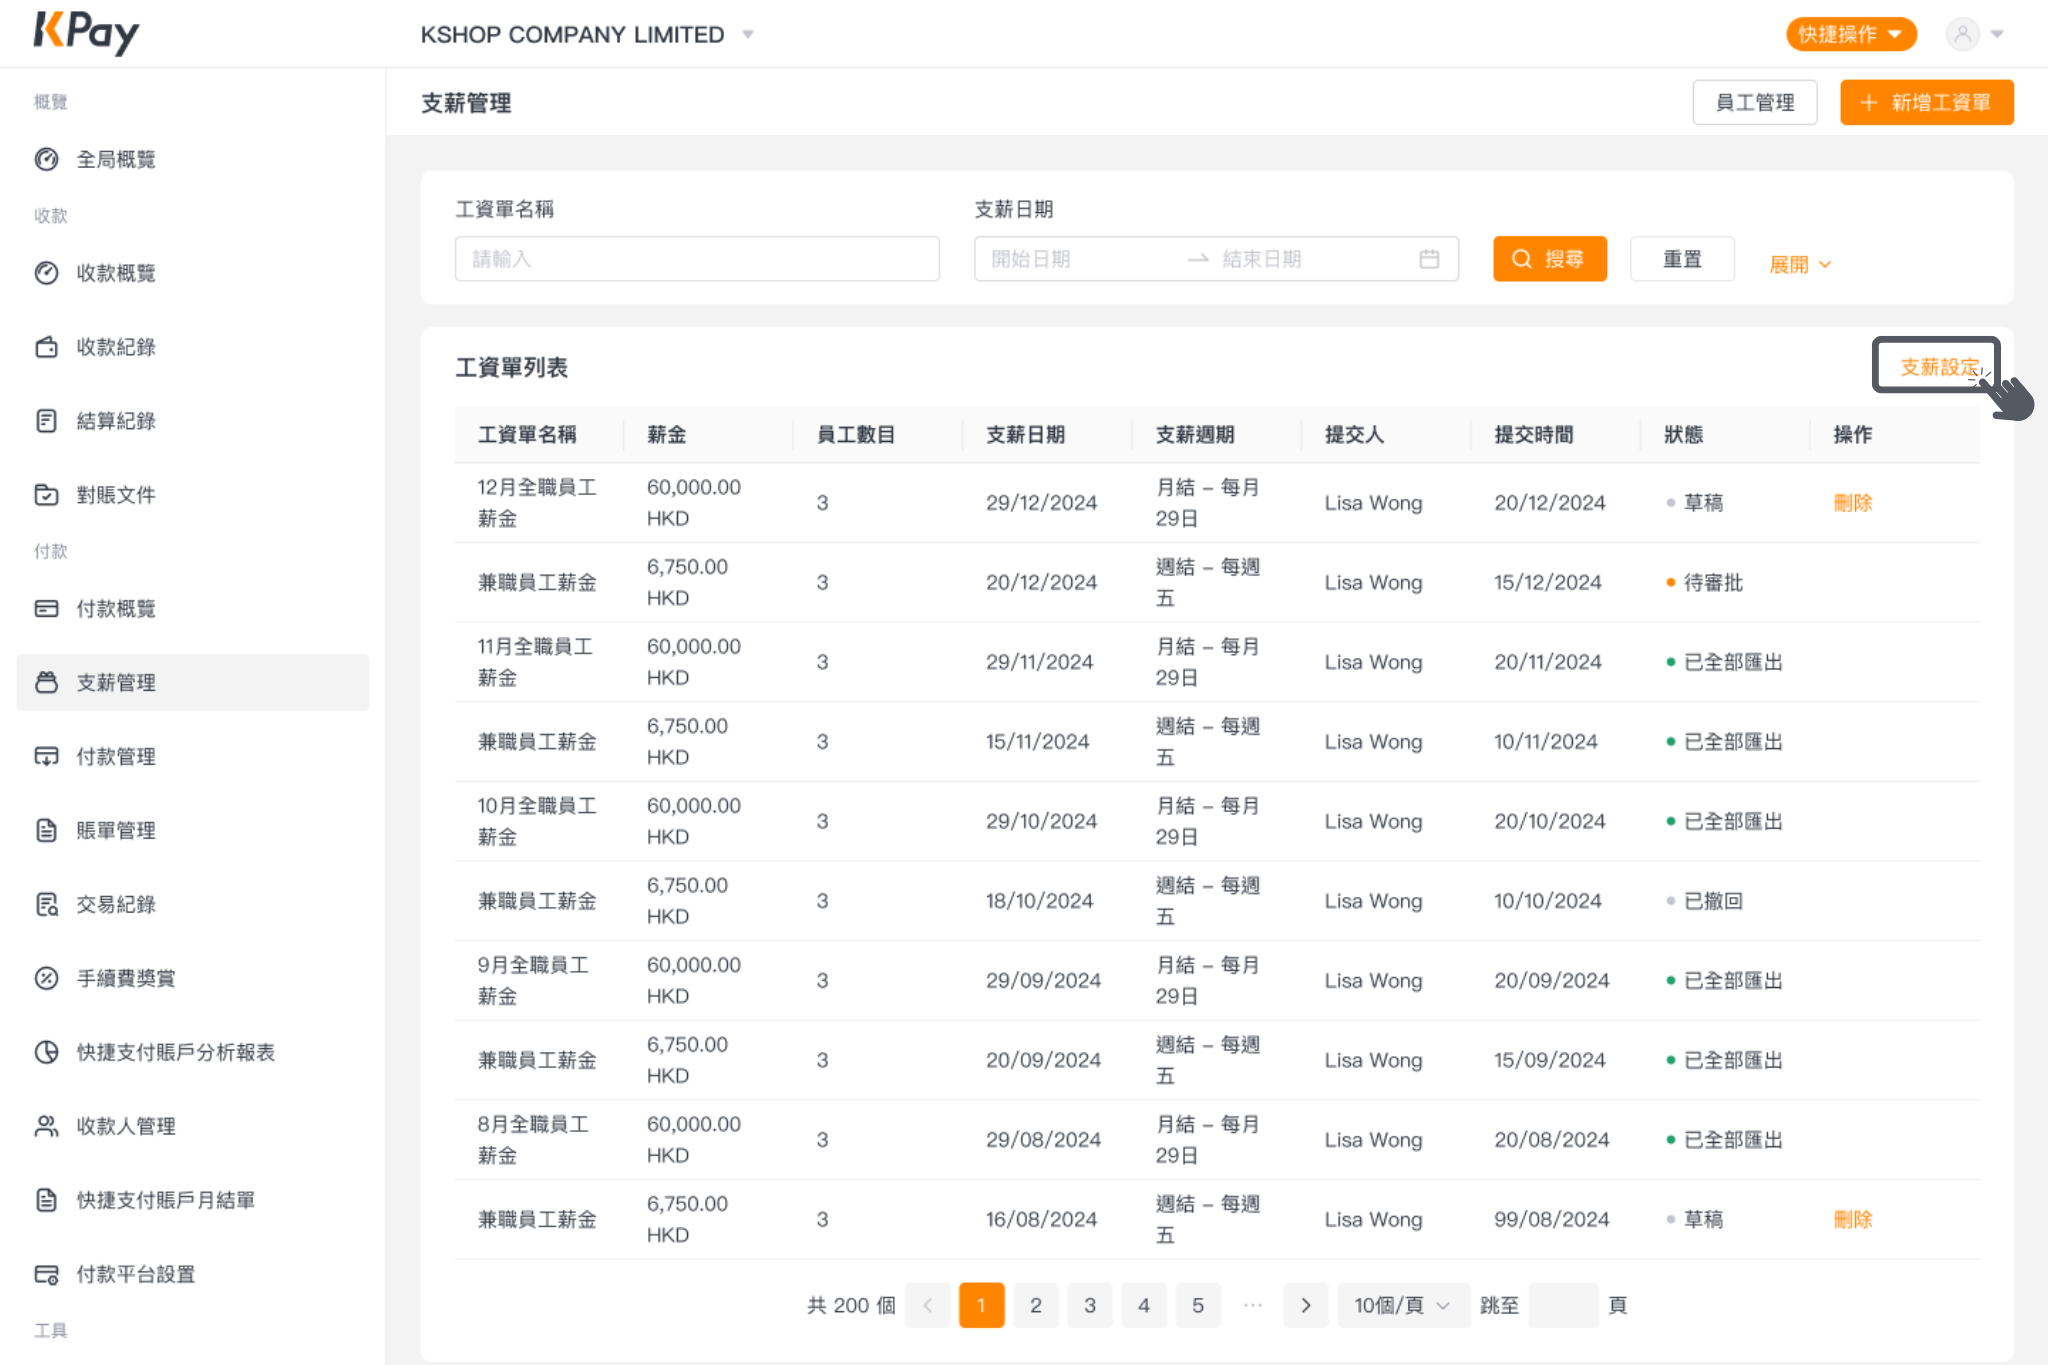Click the user avatar icon

pos(1962,34)
